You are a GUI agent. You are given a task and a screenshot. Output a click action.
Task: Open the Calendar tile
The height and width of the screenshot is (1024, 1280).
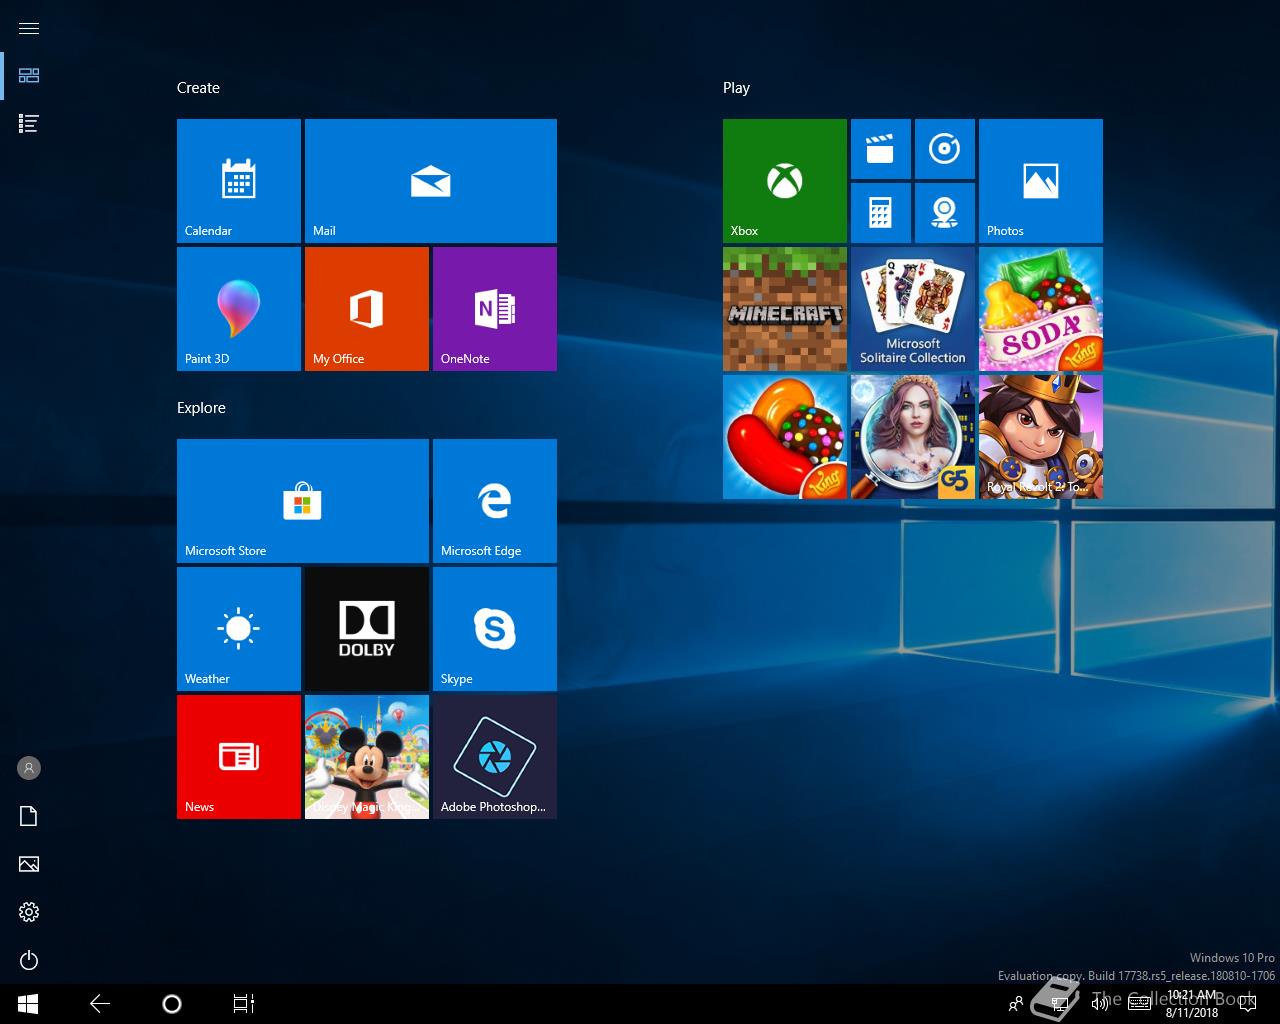[x=239, y=181]
